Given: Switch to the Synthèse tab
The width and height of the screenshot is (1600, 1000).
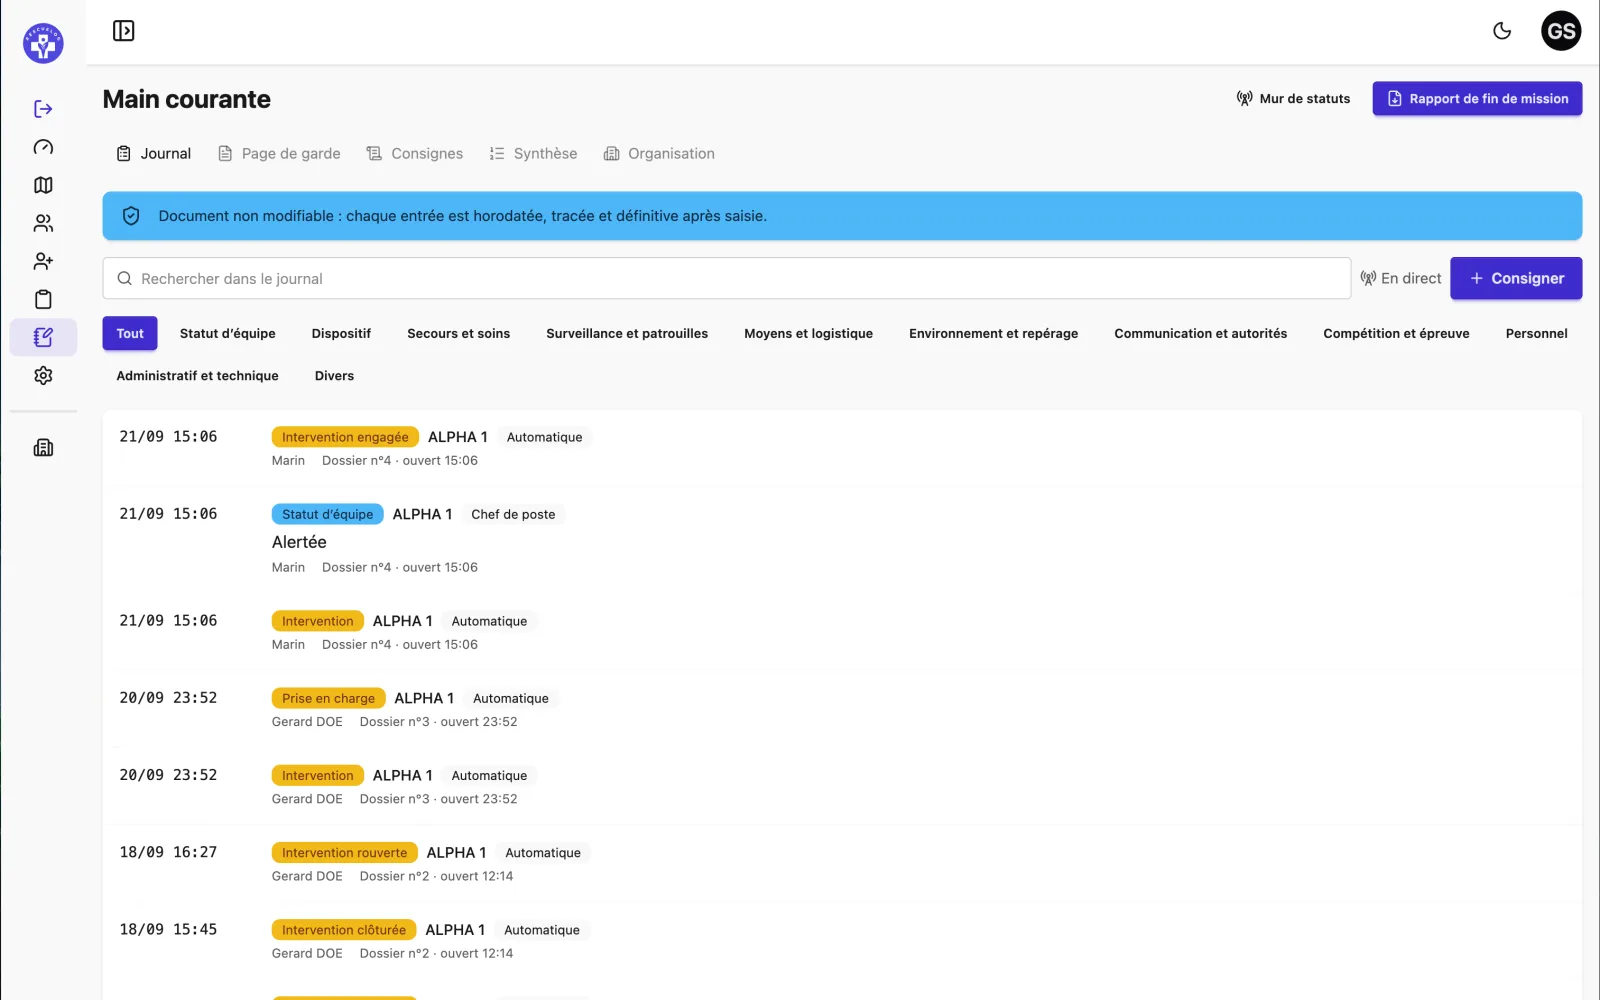Looking at the screenshot, I should [533, 153].
